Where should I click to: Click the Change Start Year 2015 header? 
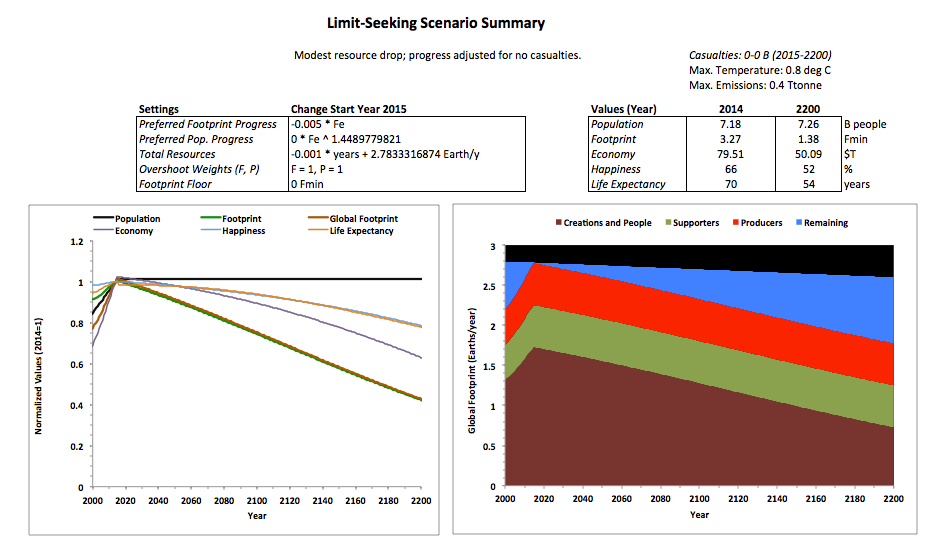click(x=348, y=108)
